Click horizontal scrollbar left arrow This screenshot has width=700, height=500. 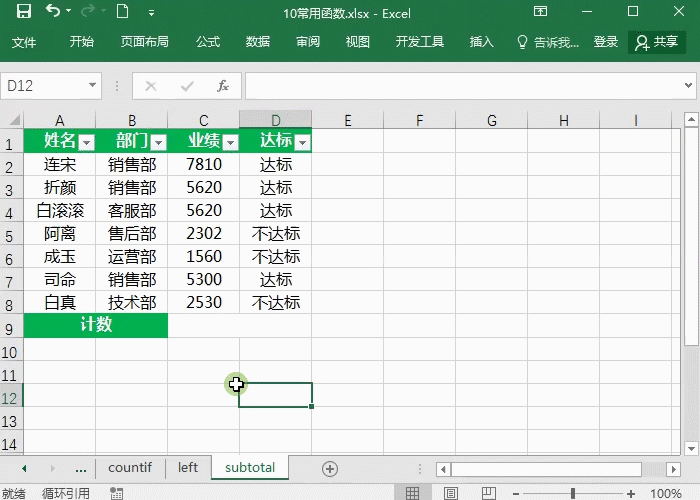coord(443,469)
